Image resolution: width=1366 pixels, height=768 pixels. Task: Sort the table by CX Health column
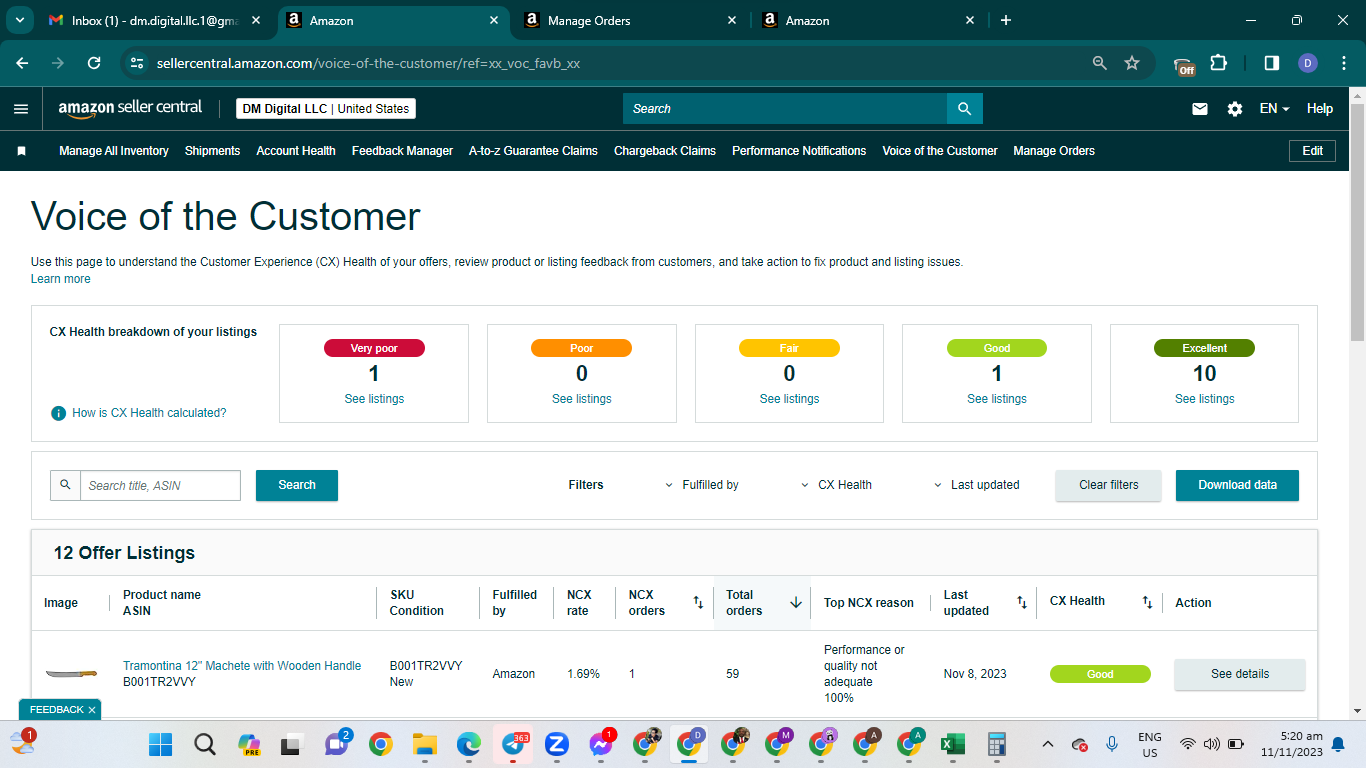[x=1147, y=603]
